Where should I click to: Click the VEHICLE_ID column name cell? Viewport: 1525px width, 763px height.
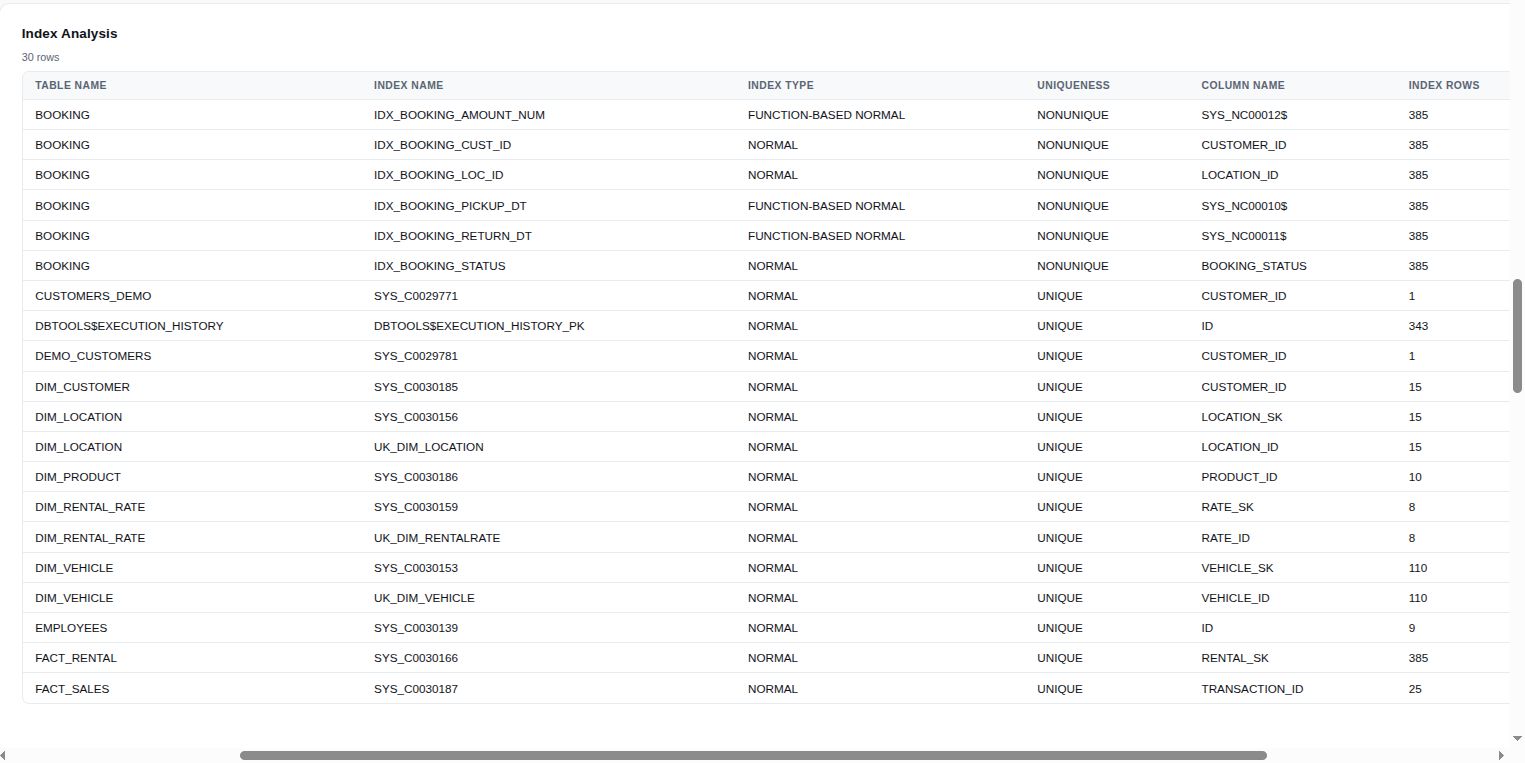[x=1235, y=598]
